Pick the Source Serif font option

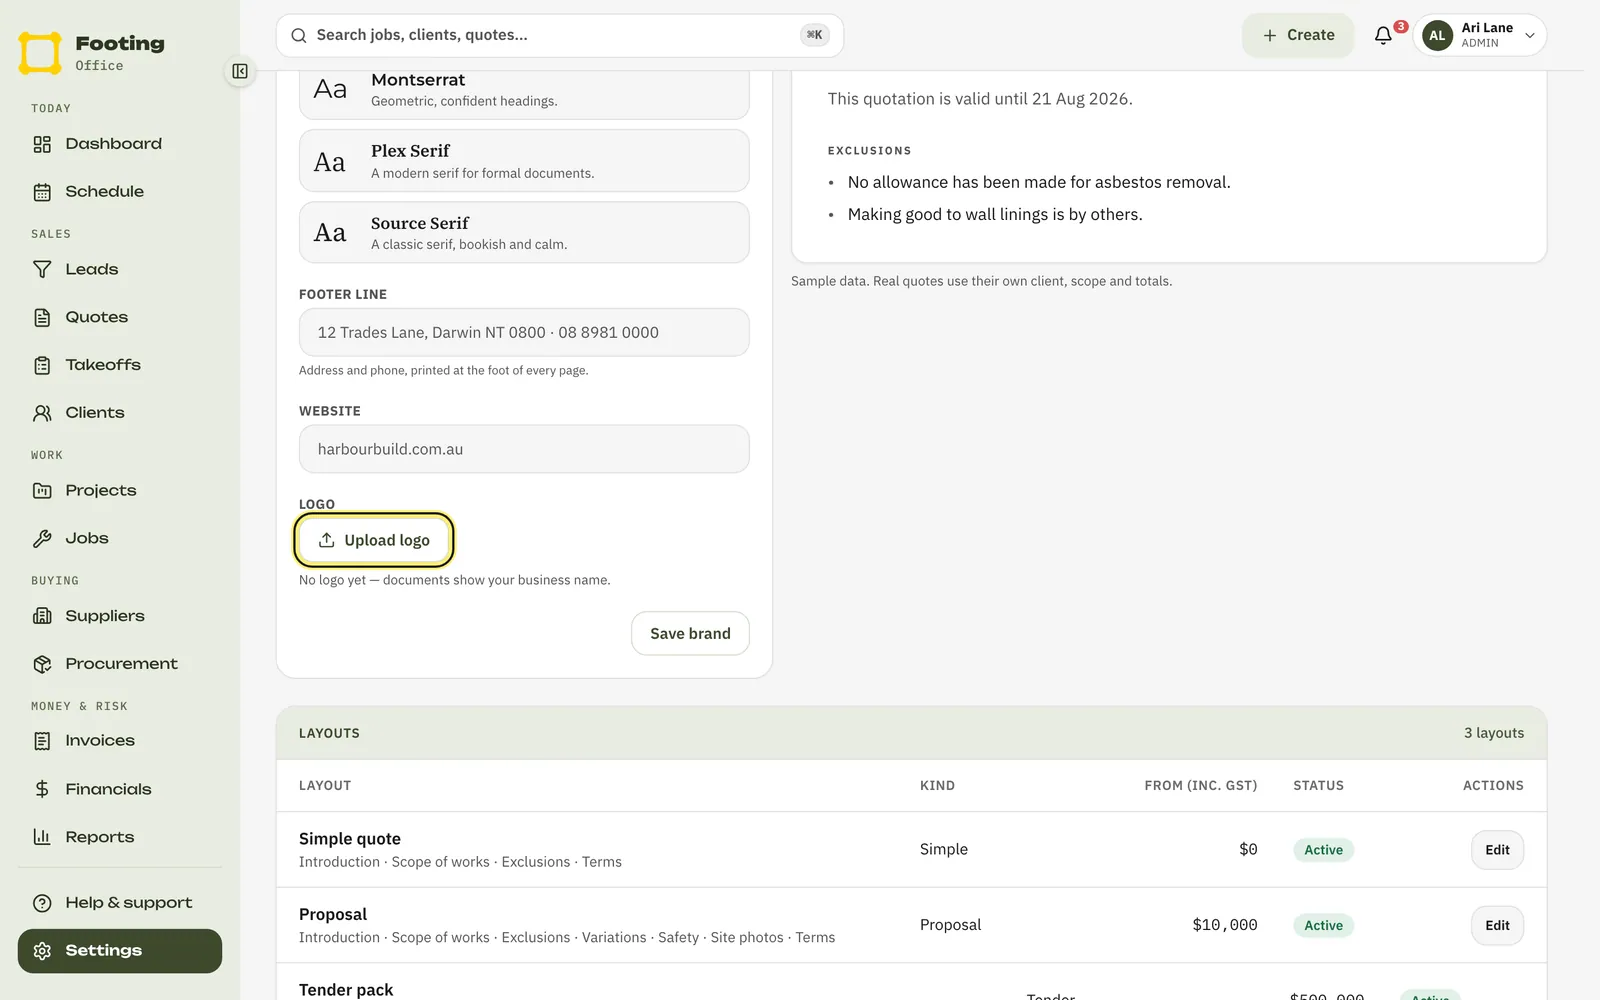click(524, 232)
